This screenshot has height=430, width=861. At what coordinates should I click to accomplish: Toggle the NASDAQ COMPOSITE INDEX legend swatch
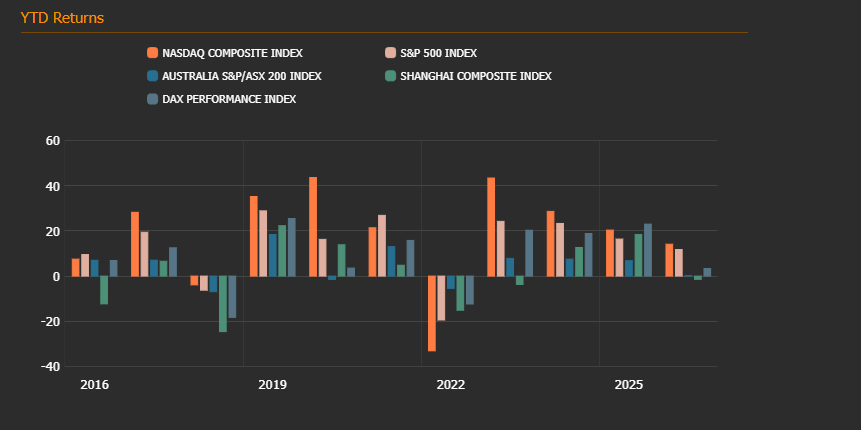pos(153,53)
